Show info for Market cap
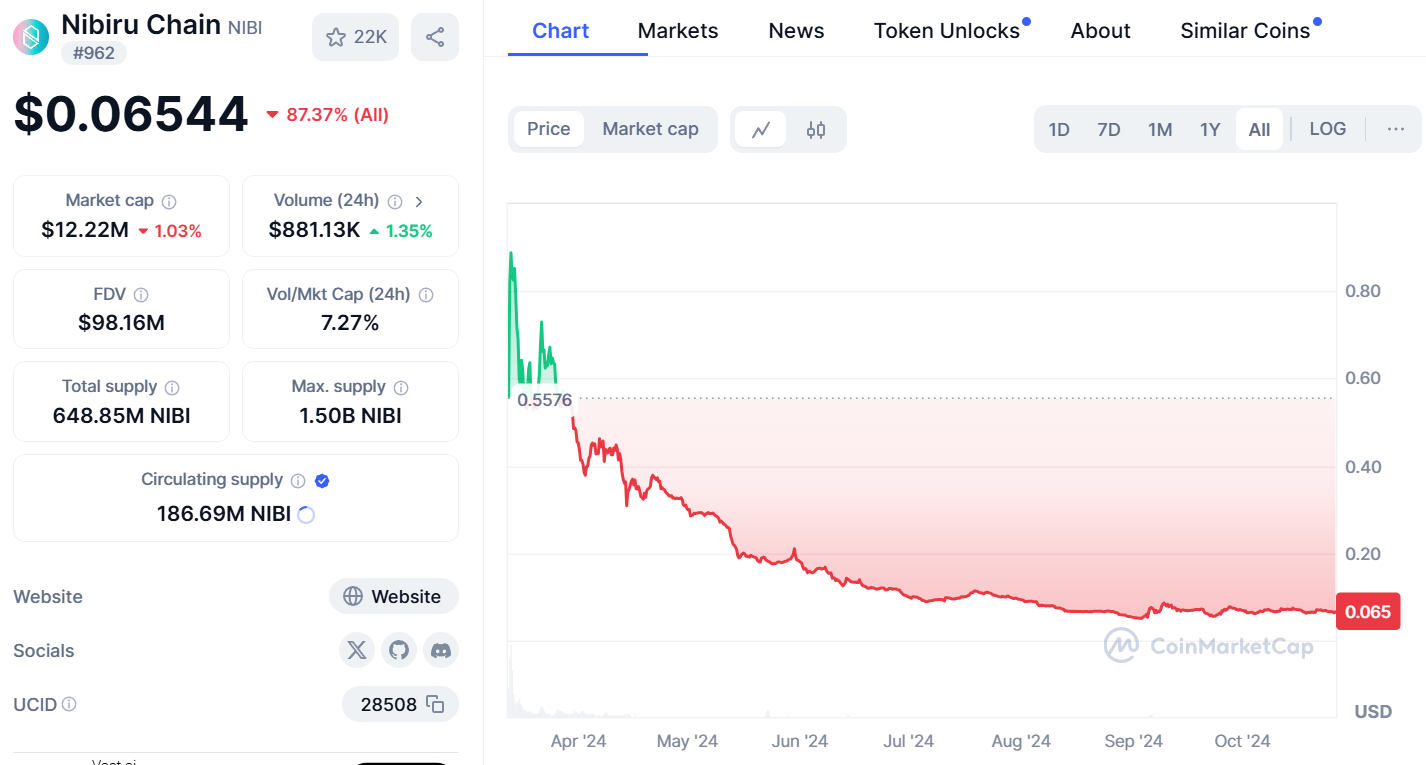The image size is (1426, 765). [x=169, y=201]
